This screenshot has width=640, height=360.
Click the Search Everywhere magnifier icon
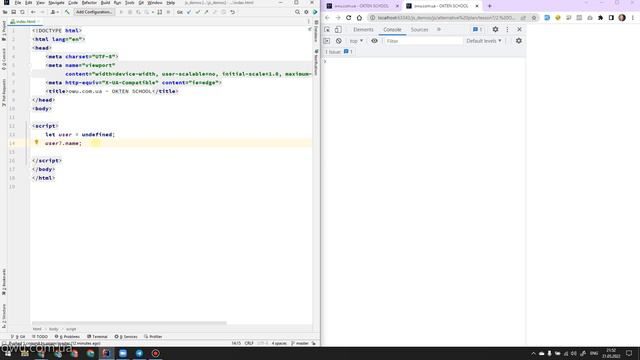(298, 12)
